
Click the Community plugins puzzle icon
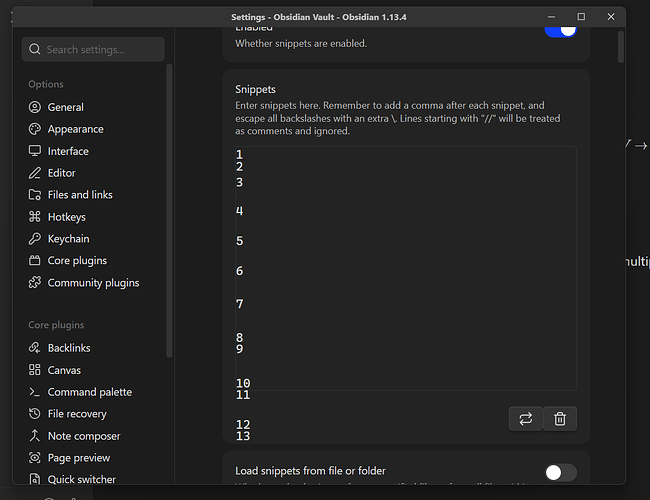click(35, 283)
